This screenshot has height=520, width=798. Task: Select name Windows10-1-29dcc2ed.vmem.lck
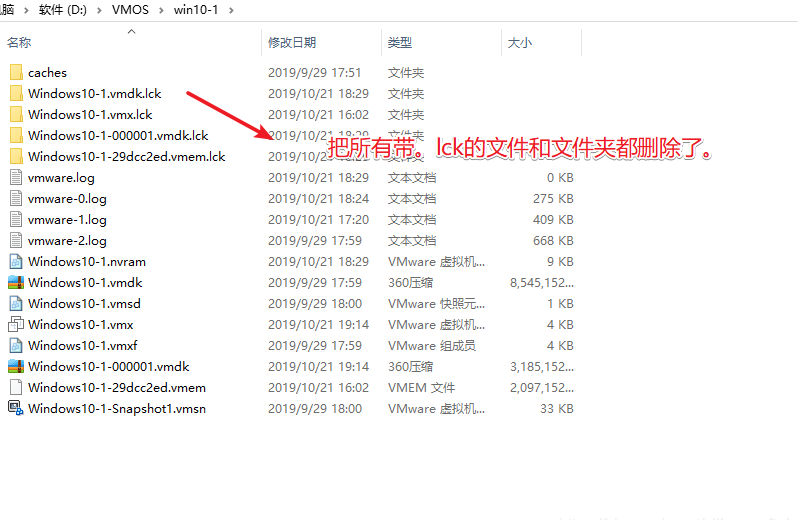pyautogui.click(x=127, y=156)
